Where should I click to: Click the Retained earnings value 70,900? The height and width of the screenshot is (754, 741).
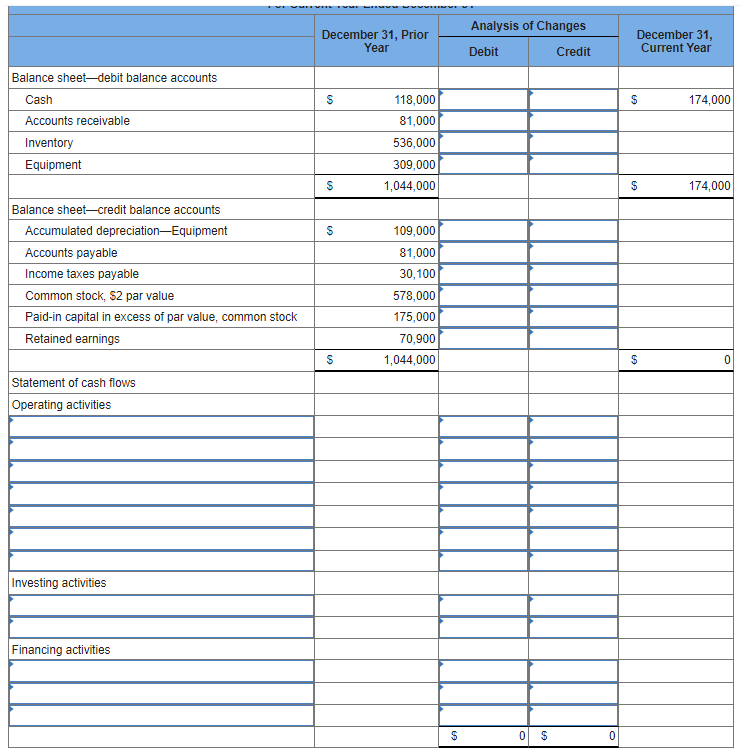pos(417,339)
